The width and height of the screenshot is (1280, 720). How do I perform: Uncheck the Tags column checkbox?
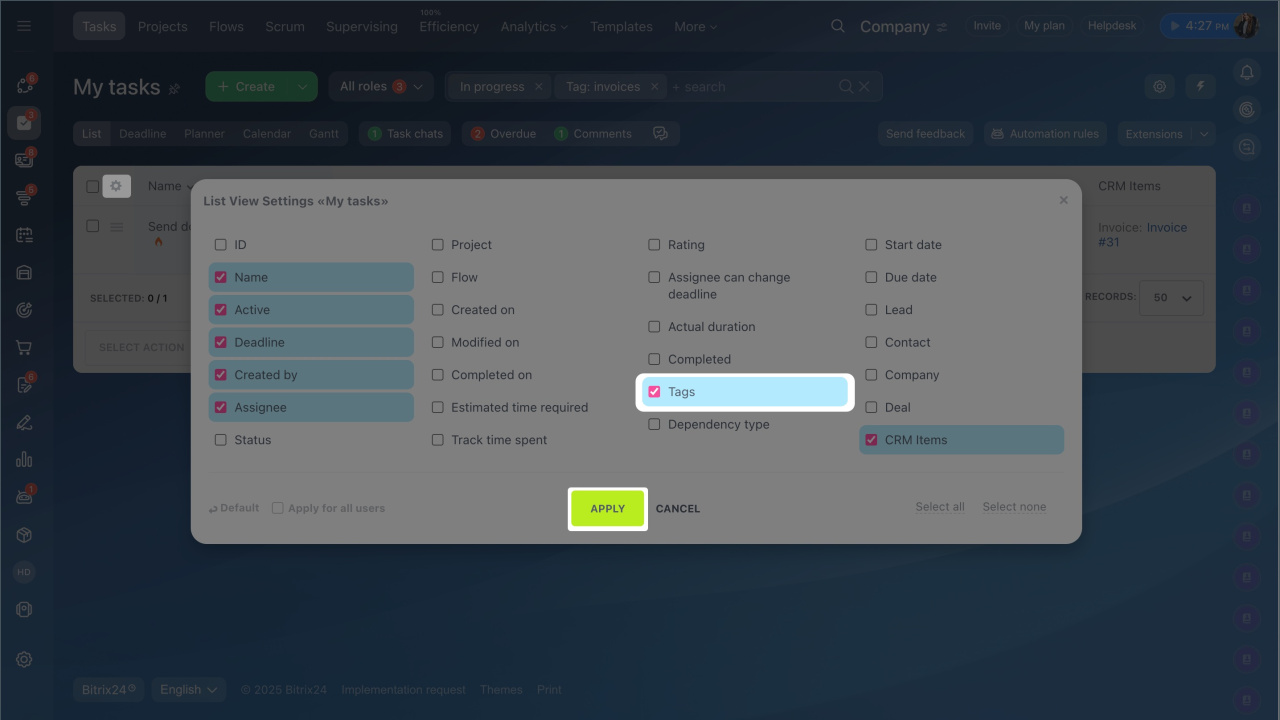pos(654,392)
